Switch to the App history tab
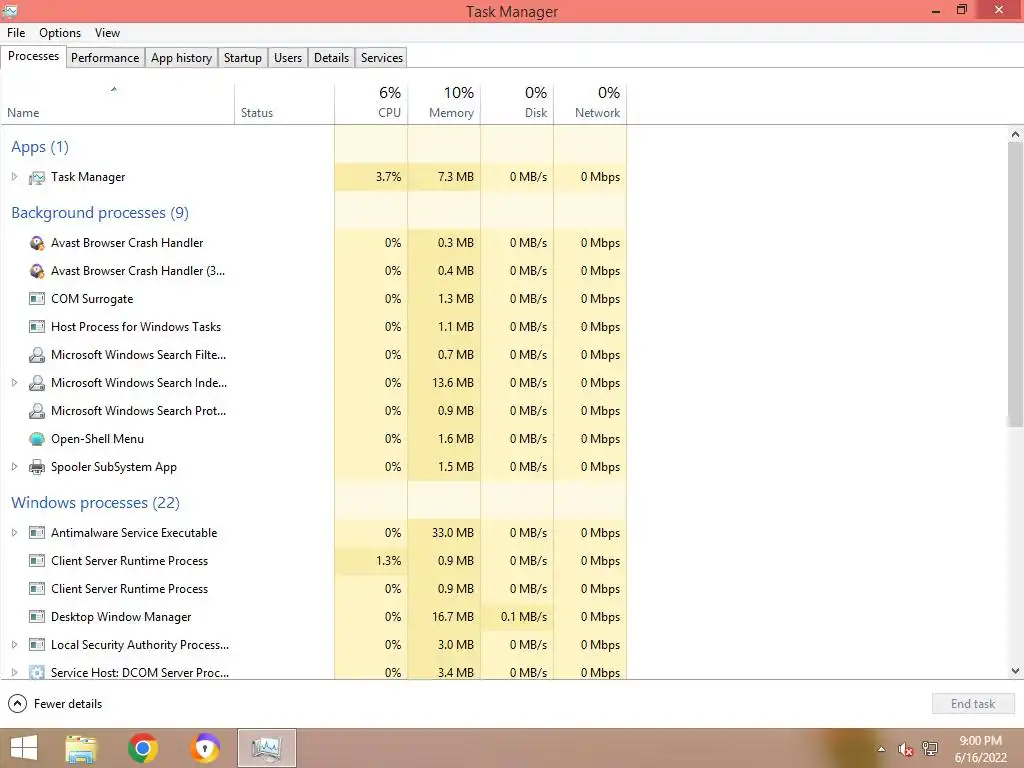The width and height of the screenshot is (1024, 768). point(182,57)
